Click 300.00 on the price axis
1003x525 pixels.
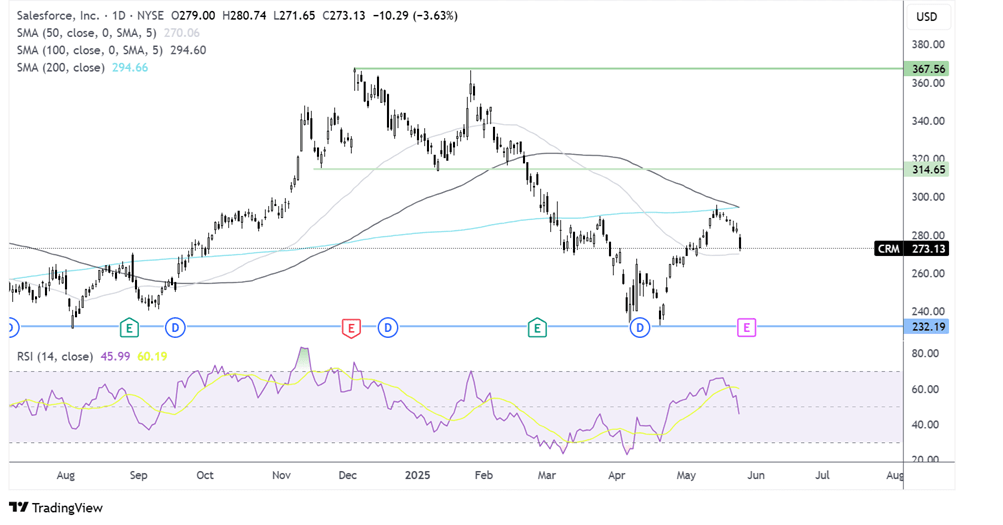[x=928, y=197]
